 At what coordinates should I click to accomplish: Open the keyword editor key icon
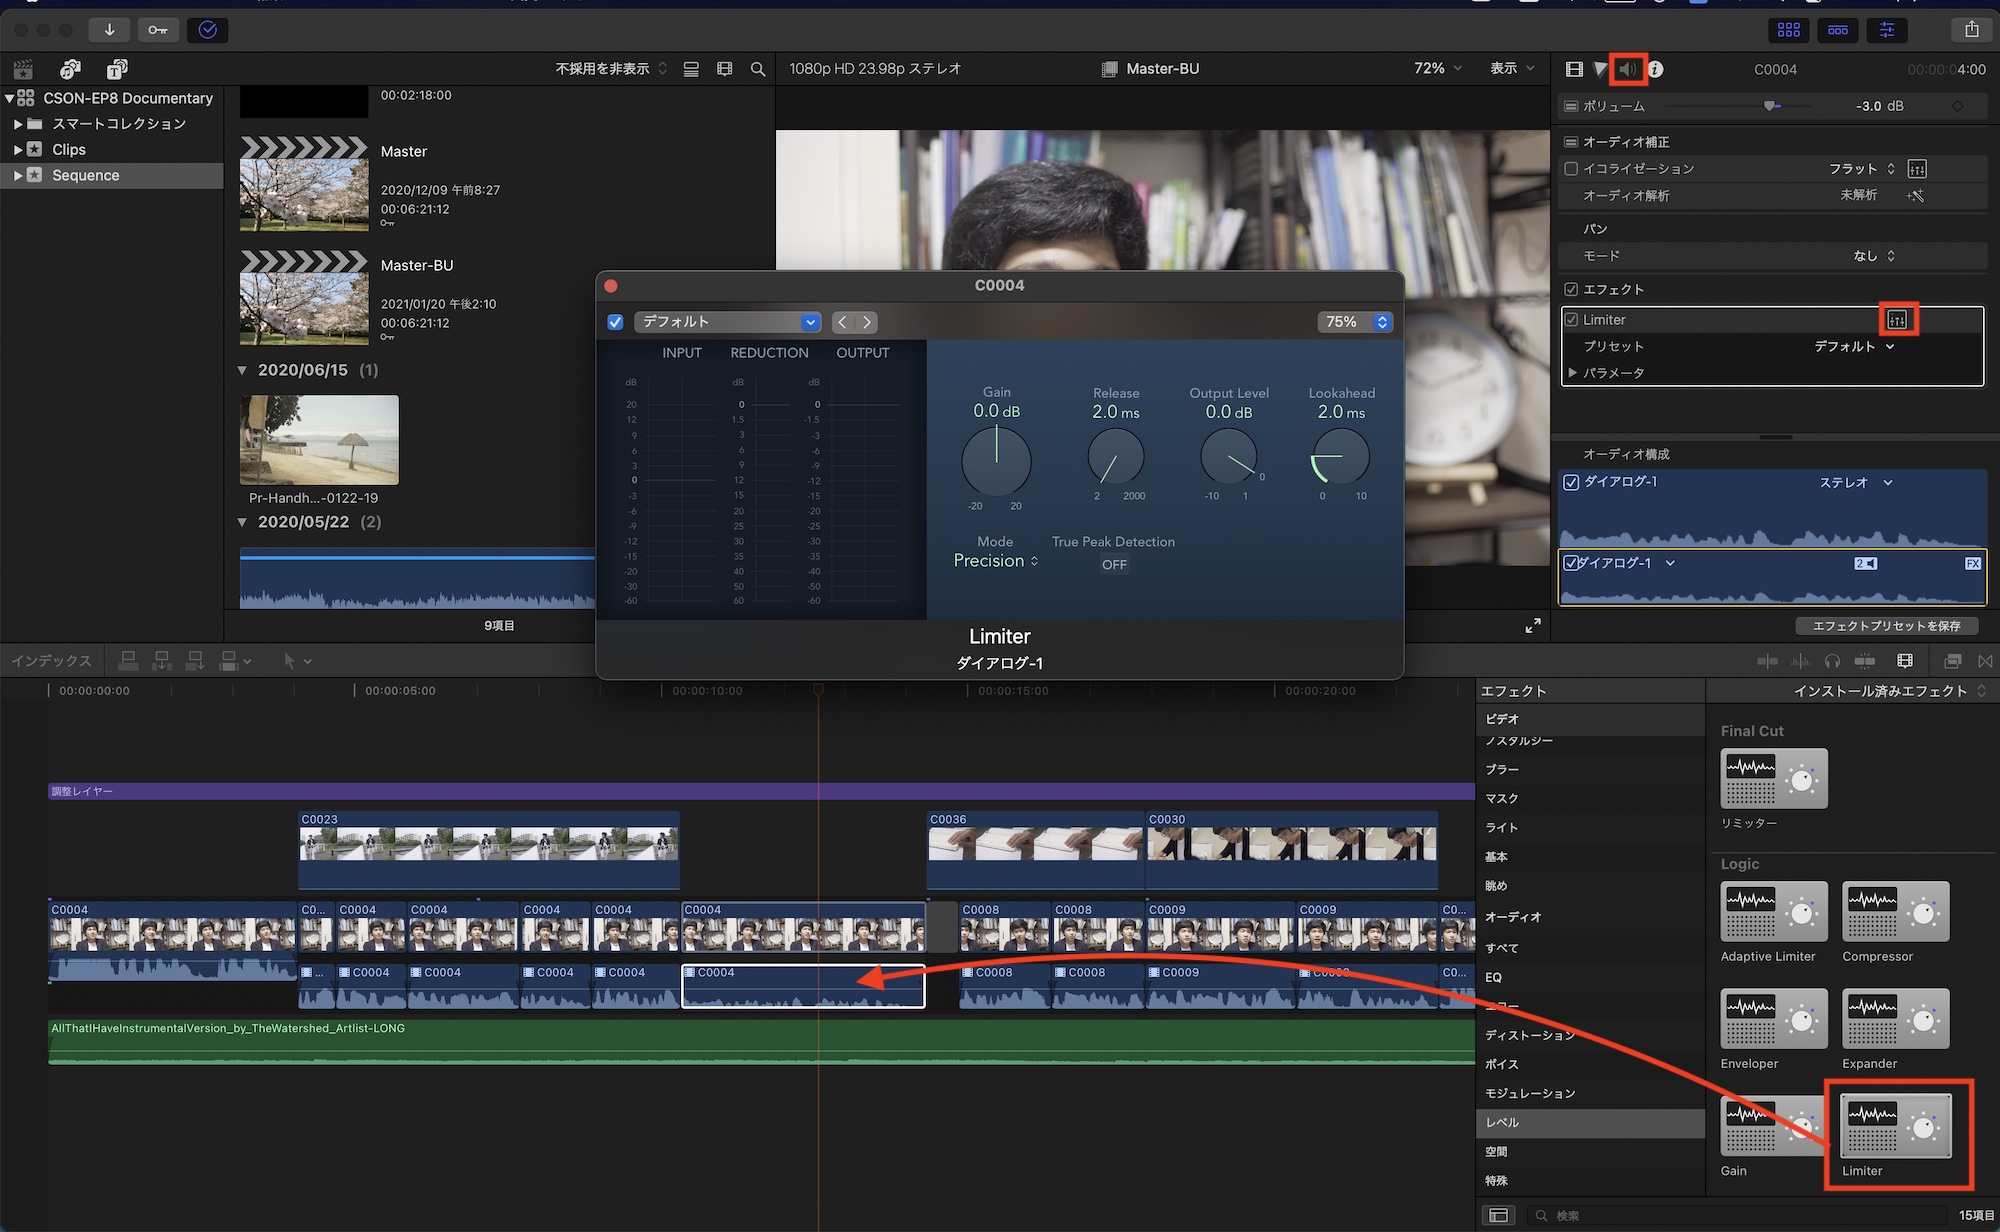point(158,30)
